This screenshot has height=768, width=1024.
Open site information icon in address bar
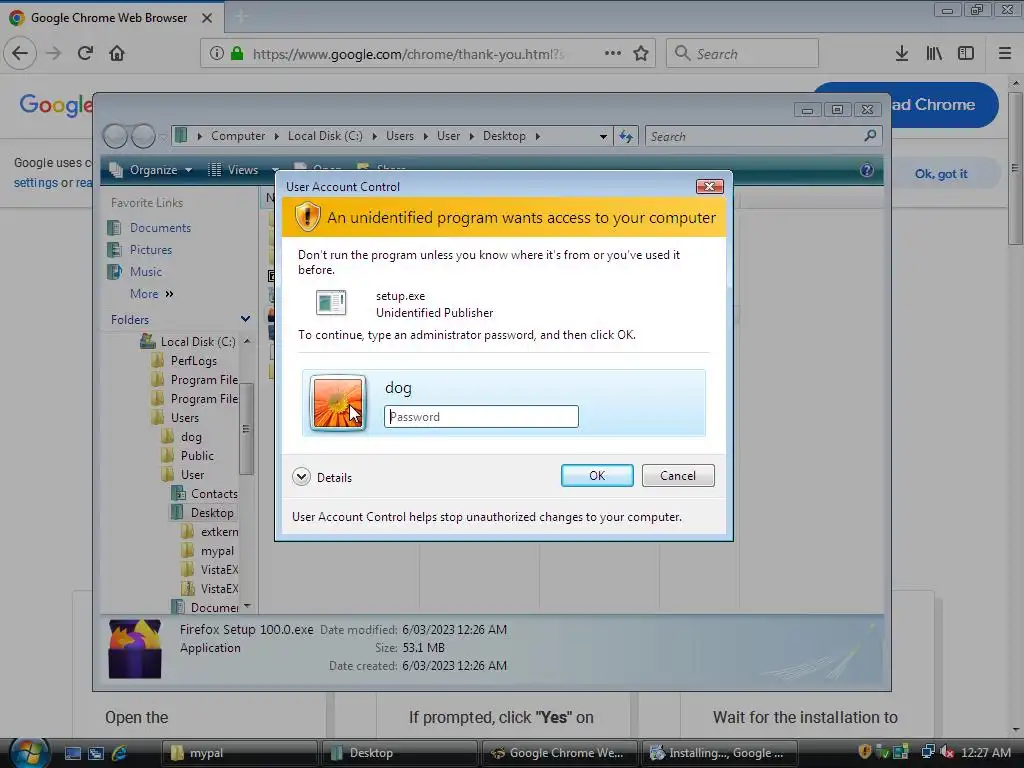pos(217,53)
